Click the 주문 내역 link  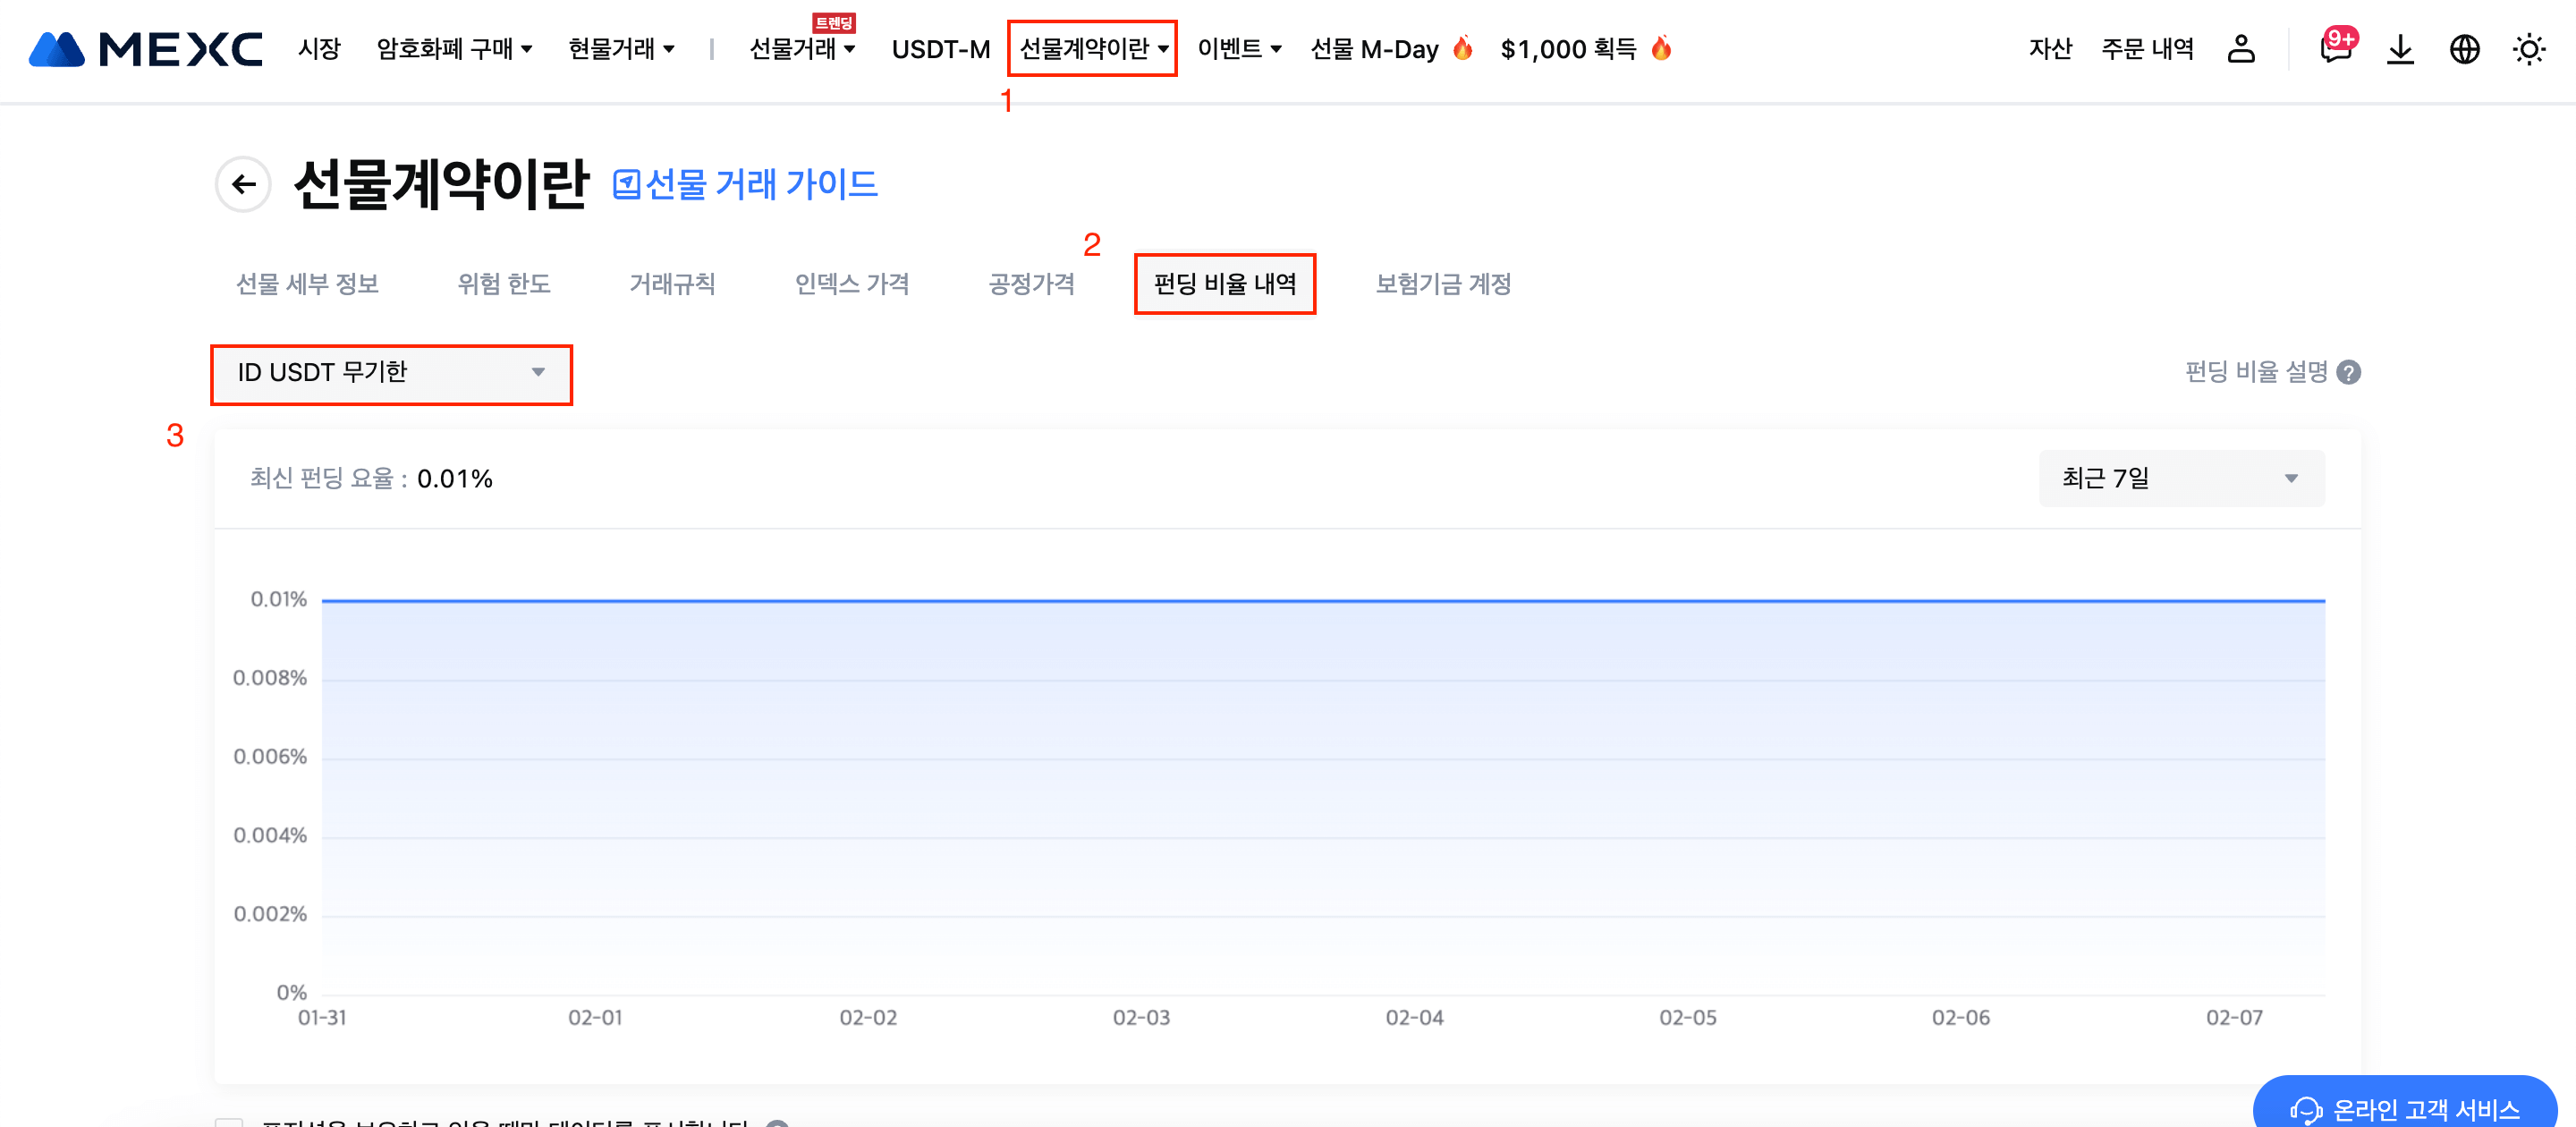(2147, 48)
